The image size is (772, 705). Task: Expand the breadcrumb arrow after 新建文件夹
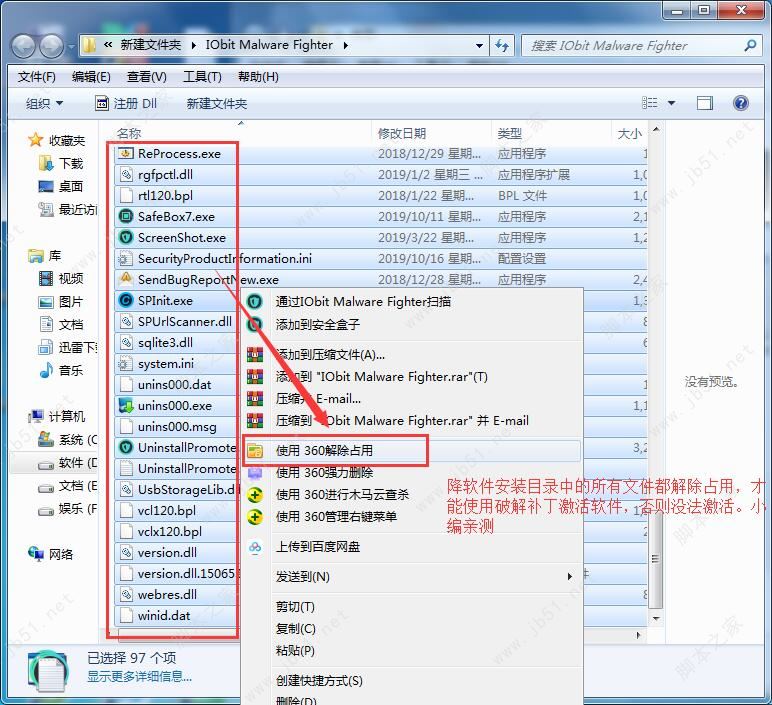[193, 45]
